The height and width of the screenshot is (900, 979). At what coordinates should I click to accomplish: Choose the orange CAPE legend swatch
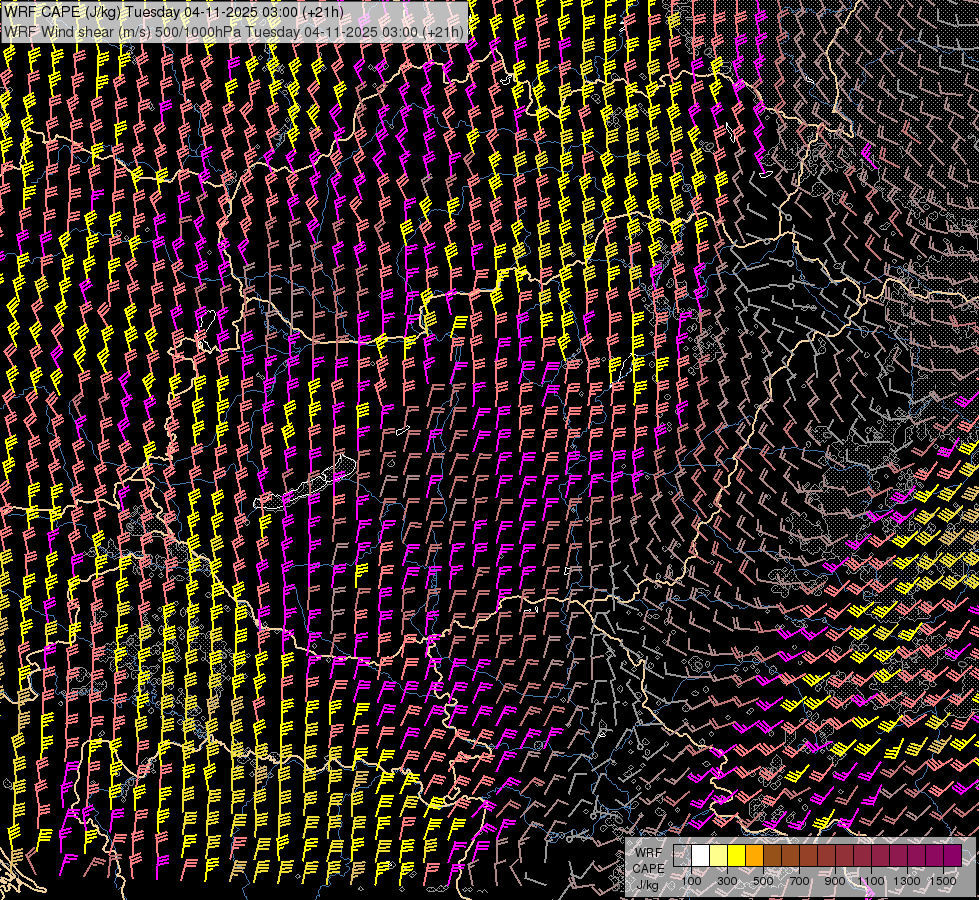(x=754, y=855)
